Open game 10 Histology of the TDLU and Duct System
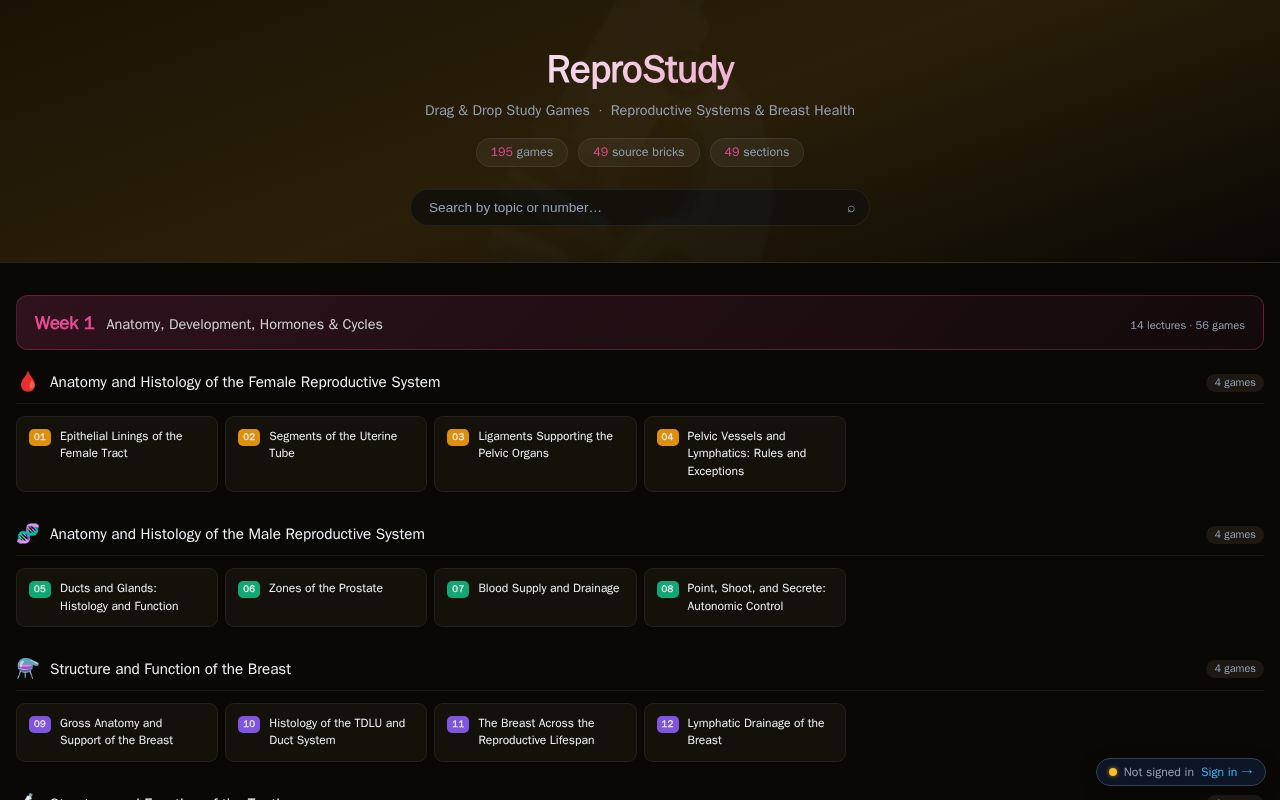 [326, 732]
